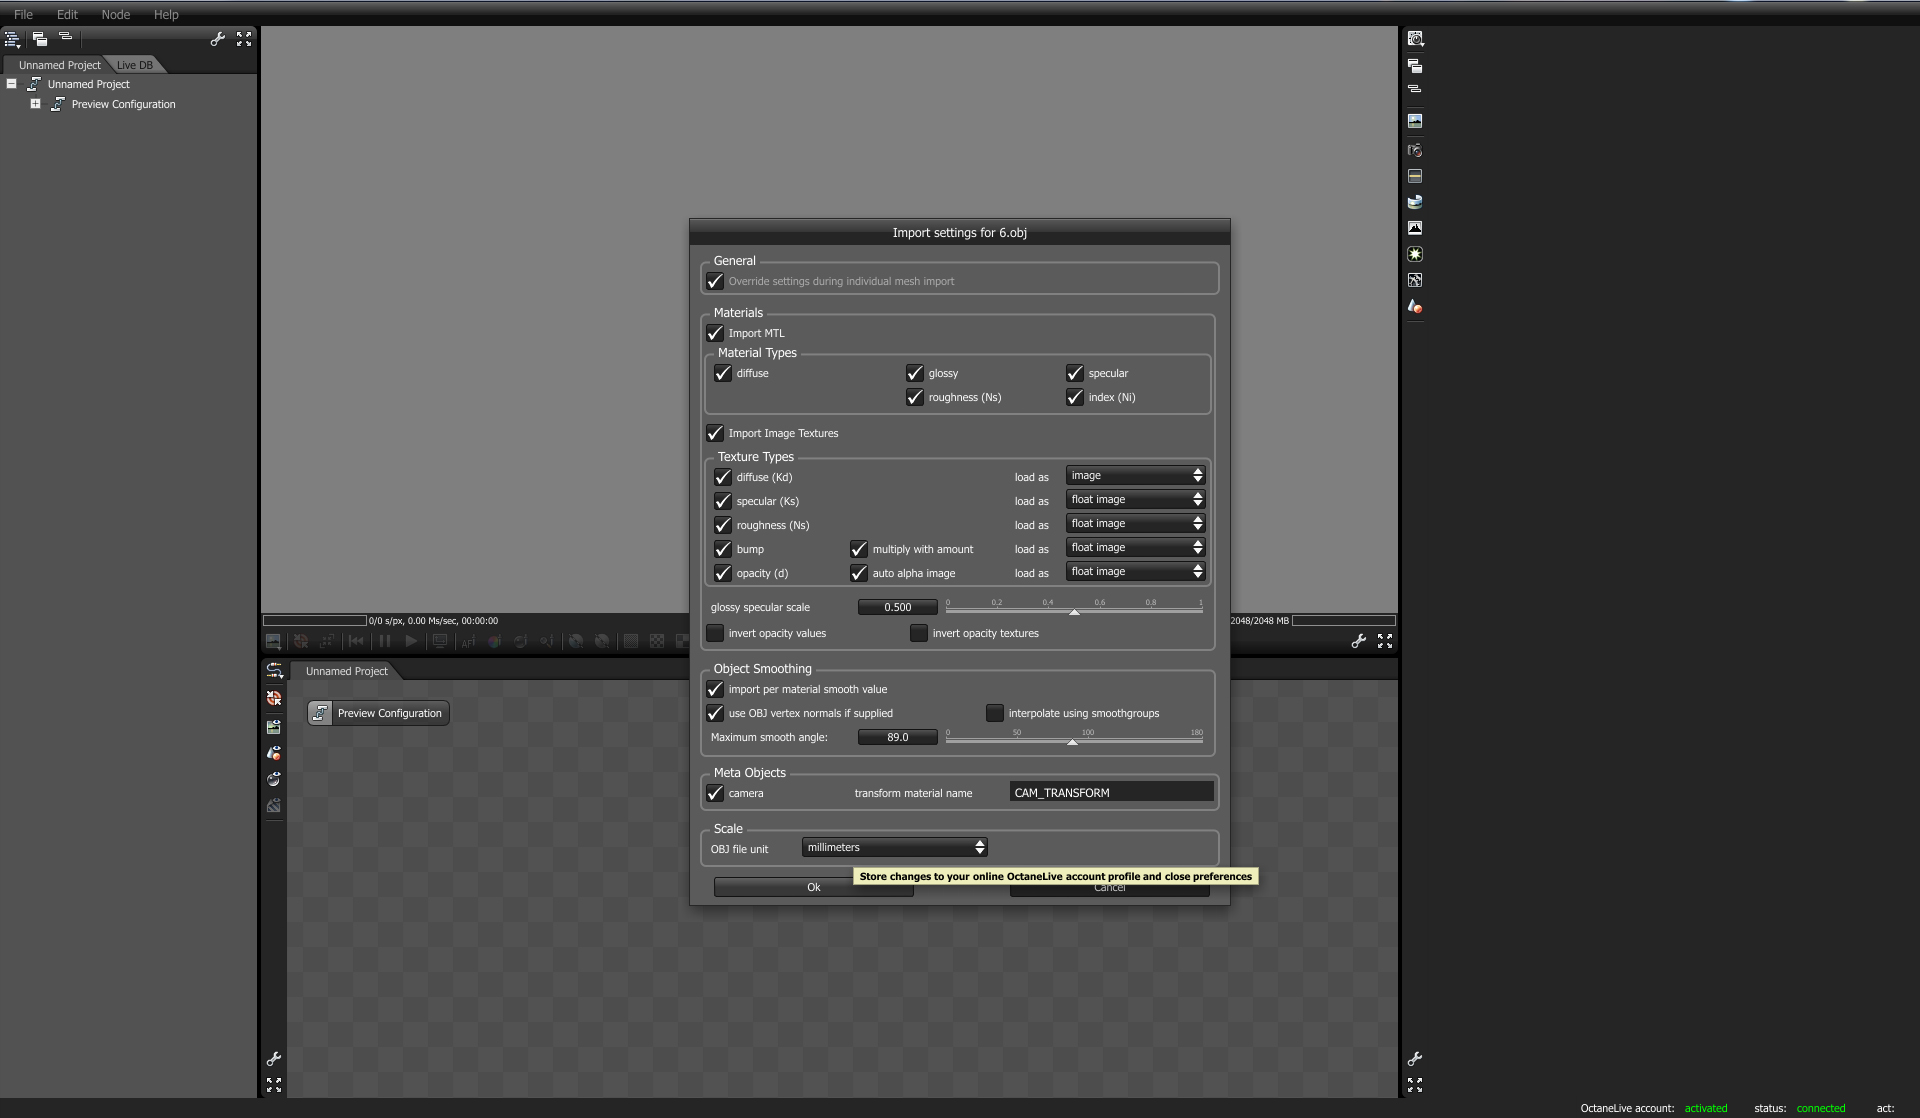Viewport: 1920px width, 1118px height.
Task: Click the kernel starburst icon in right sidebar
Action: click(x=1414, y=254)
